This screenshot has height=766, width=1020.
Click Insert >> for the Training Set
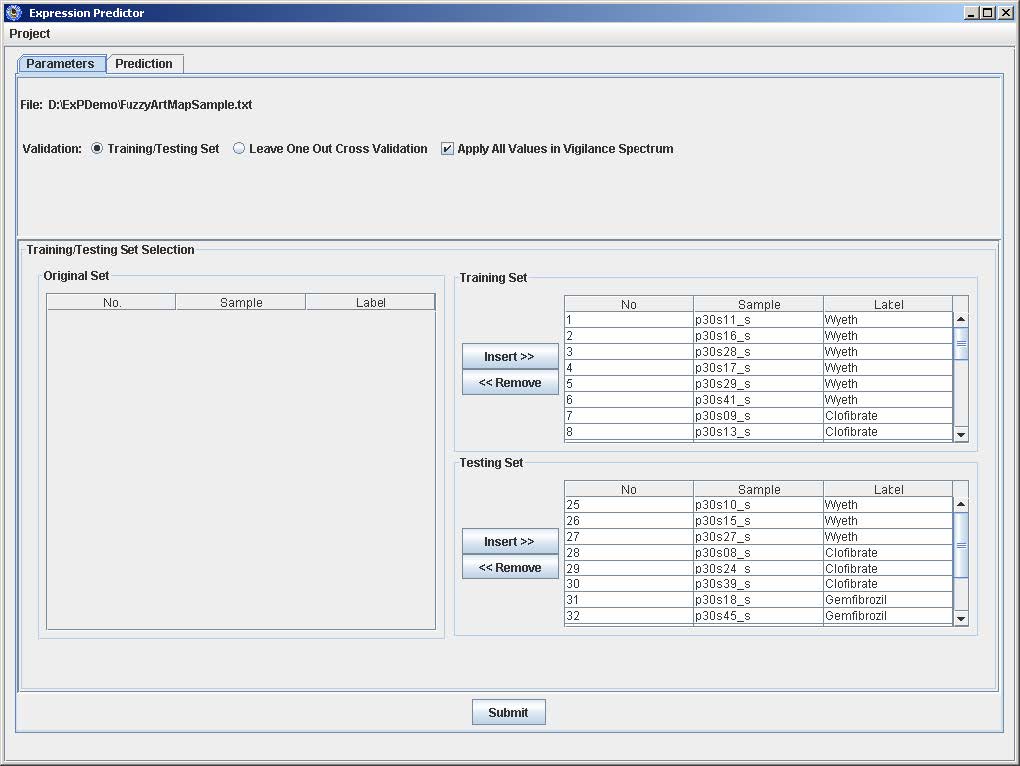(x=510, y=356)
